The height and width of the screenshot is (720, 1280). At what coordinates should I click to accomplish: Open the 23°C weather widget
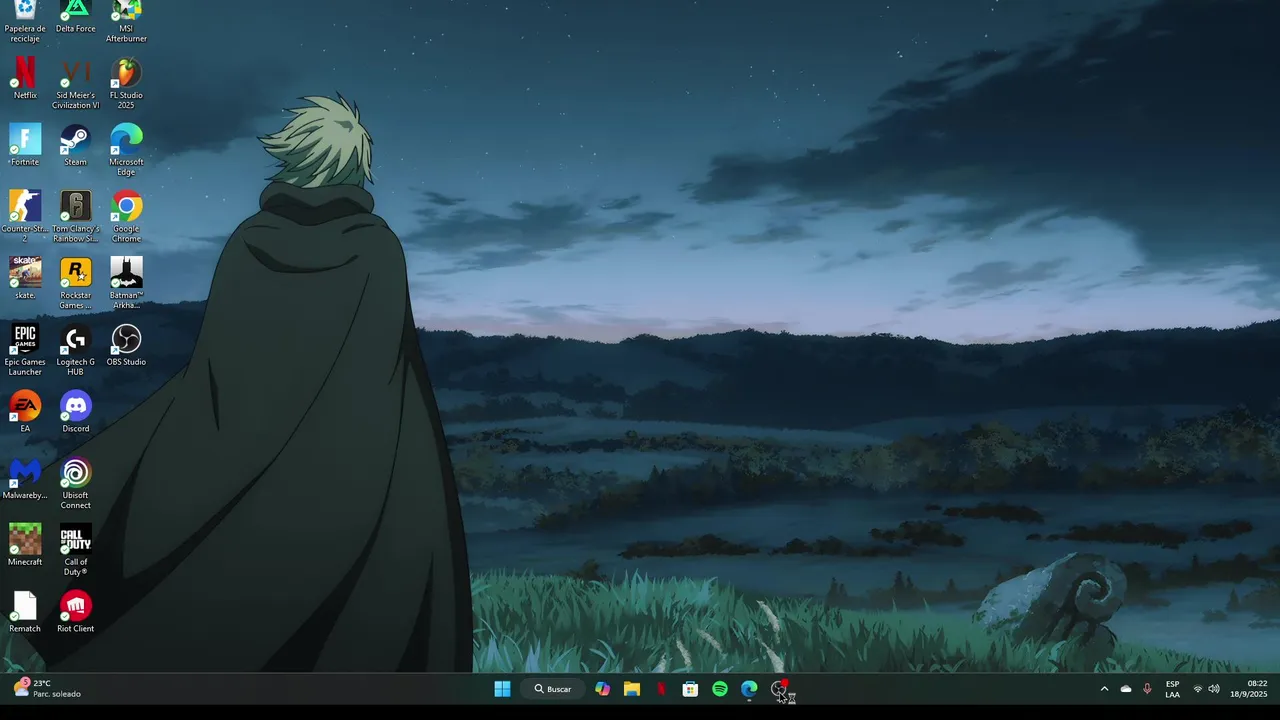pyautogui.click(x=48, y=689)
